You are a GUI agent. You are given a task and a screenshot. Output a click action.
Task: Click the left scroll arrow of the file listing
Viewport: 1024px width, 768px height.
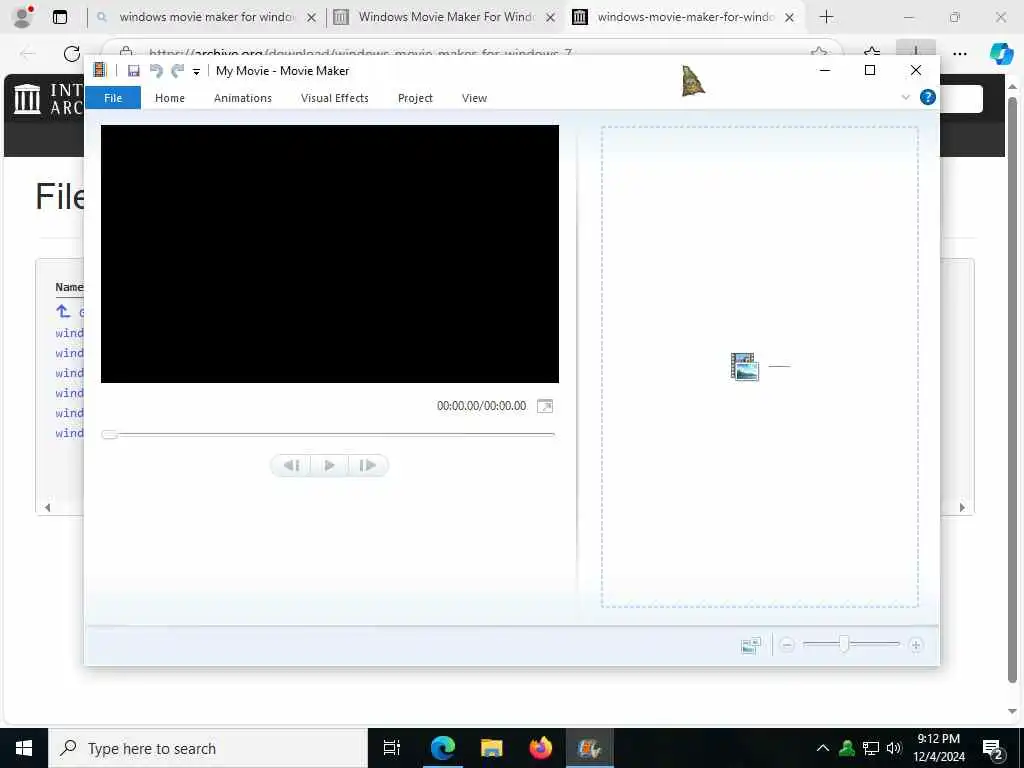[x=47, y=507]
